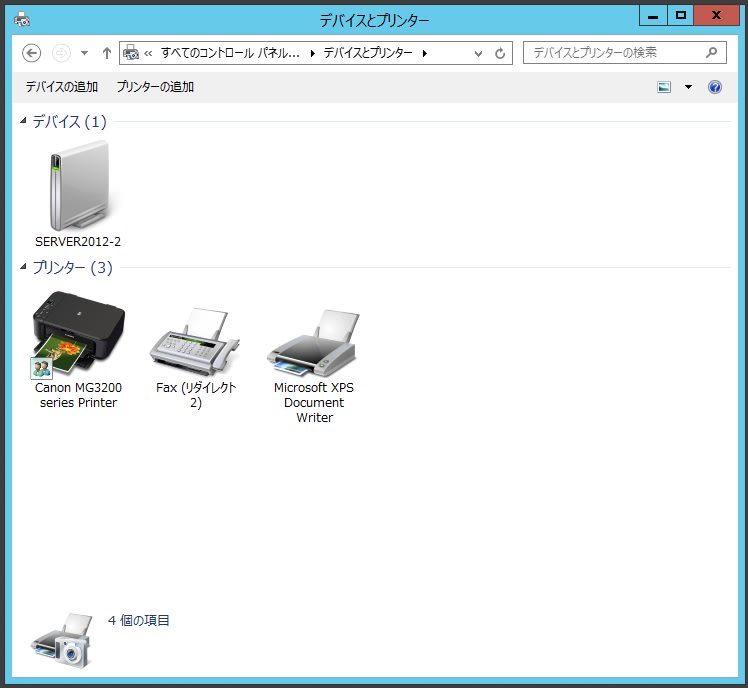Click the Back navigation arrow
The height and width of the screenshot is (688, 748).
coord(31,53)
